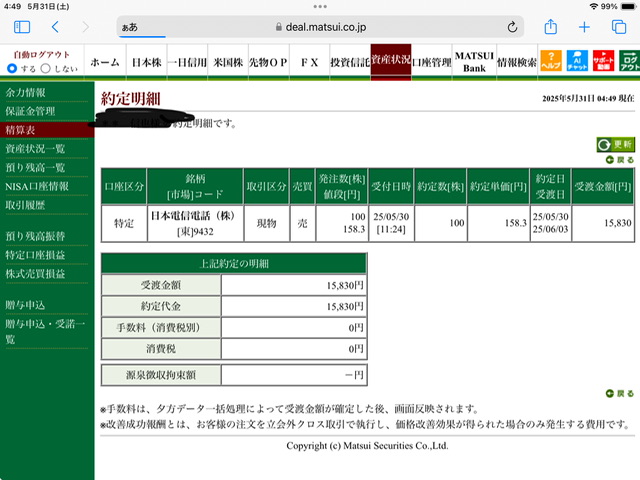Viewport: 640px width, 480px height.
Task: Tap the three-dot multitasking control at top
Action: pyautogui.click(x=320, y=7)
